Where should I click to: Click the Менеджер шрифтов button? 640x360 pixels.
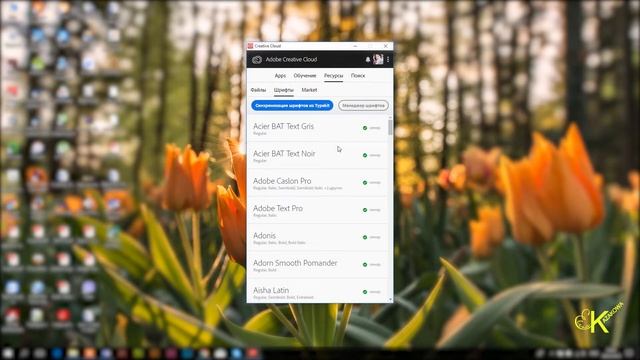click(x=363, y=105)
